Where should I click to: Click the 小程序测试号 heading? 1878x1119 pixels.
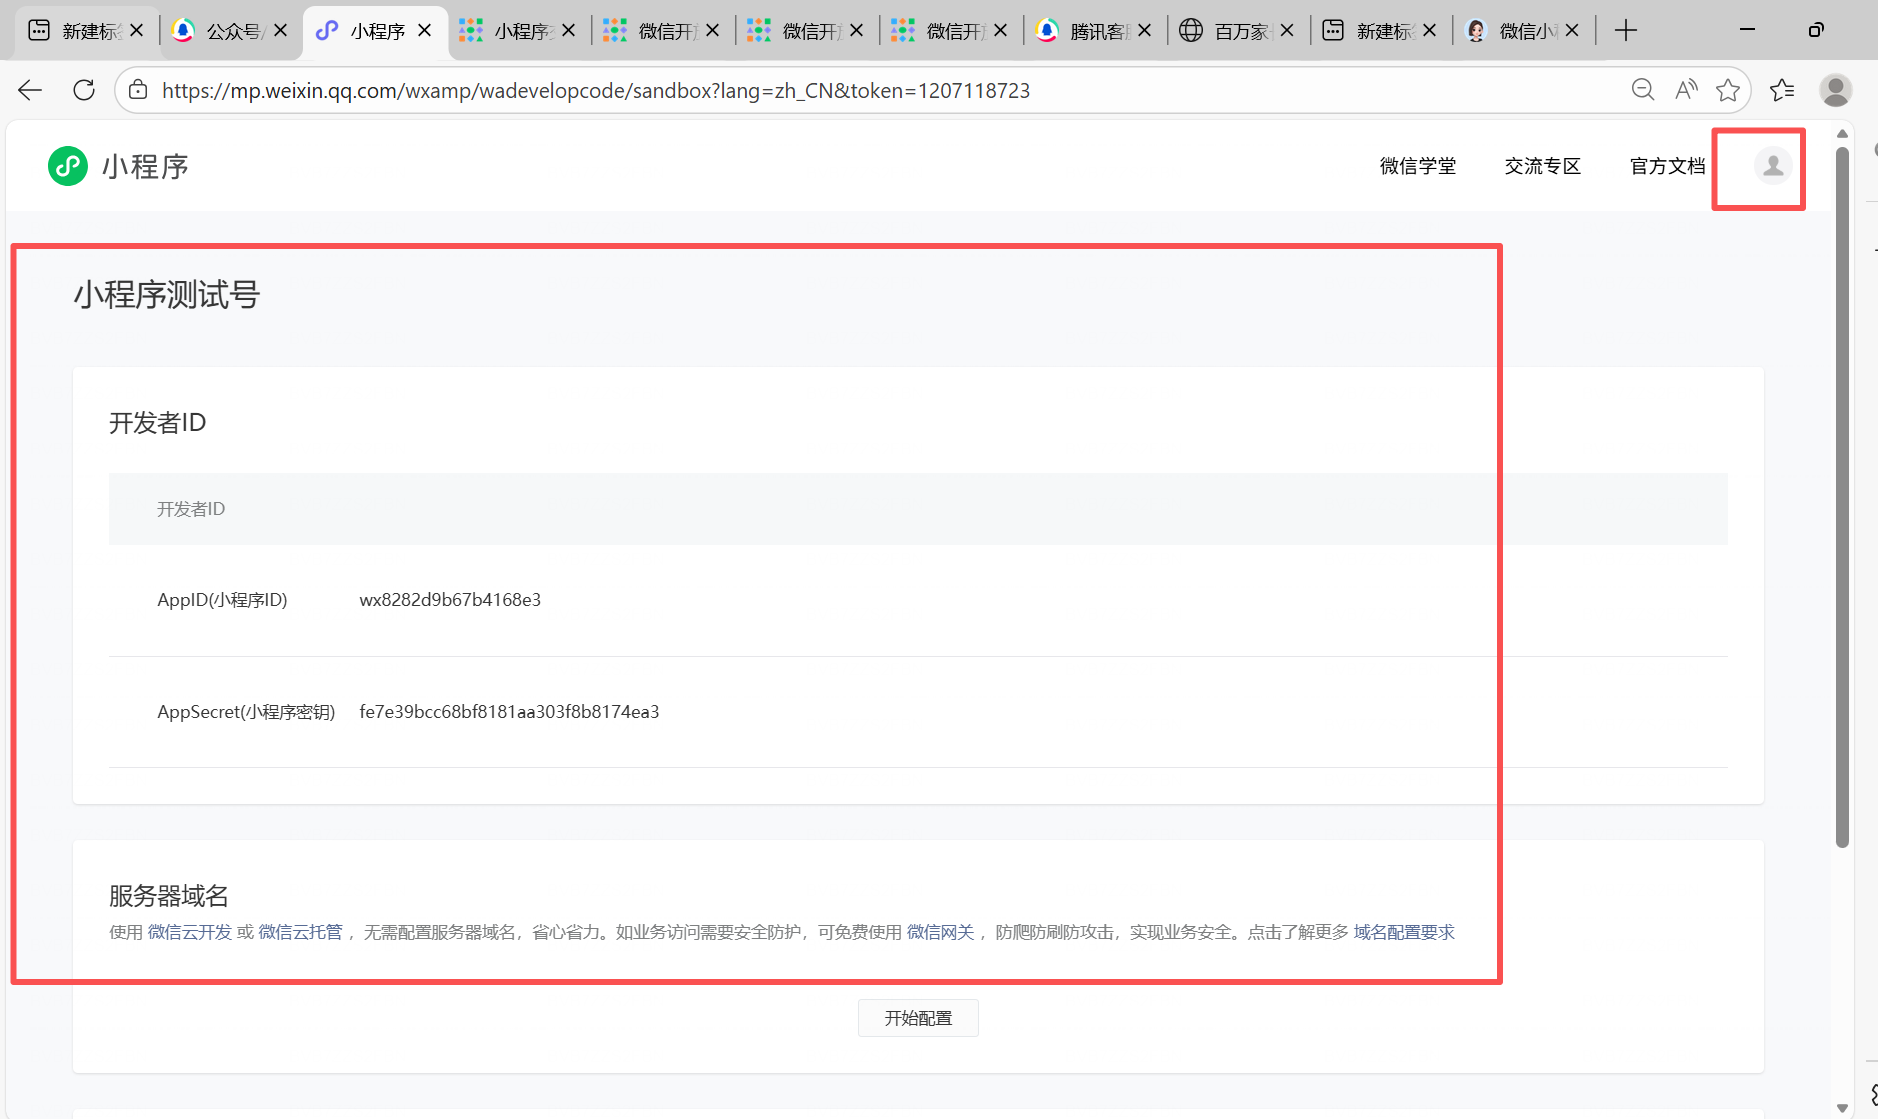pyautogui.click(x=167, y=295)
